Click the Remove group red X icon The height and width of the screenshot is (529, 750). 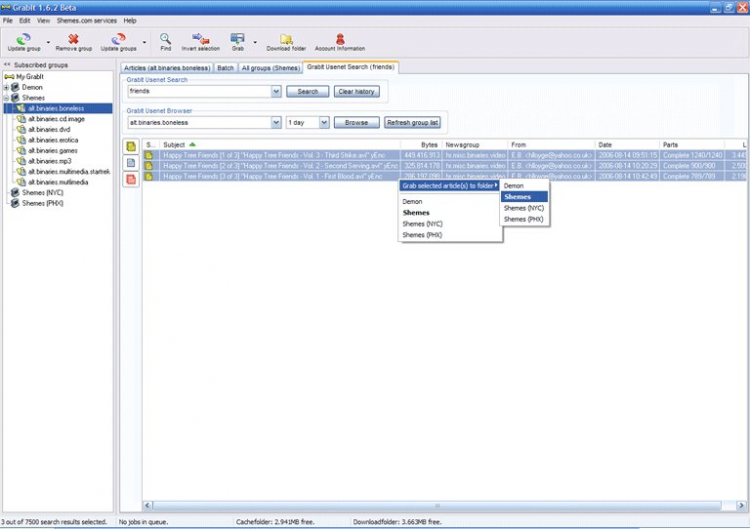[73, 39]
